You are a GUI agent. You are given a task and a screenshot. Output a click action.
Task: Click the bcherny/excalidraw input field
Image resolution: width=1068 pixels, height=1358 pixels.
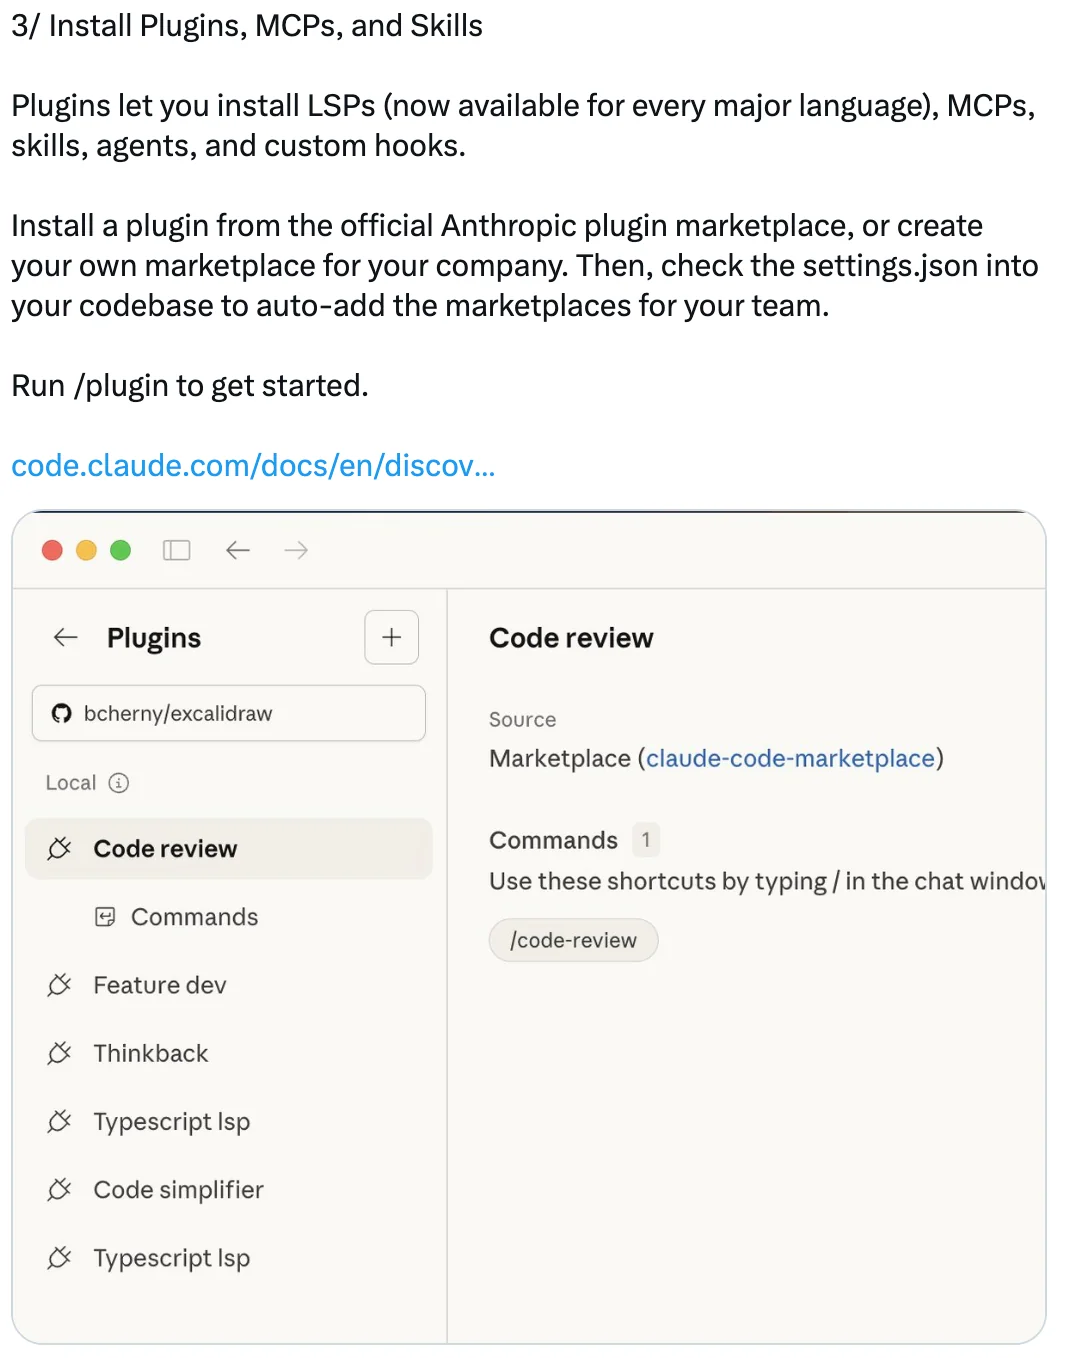pyautogui.click(x=228, y=713)
